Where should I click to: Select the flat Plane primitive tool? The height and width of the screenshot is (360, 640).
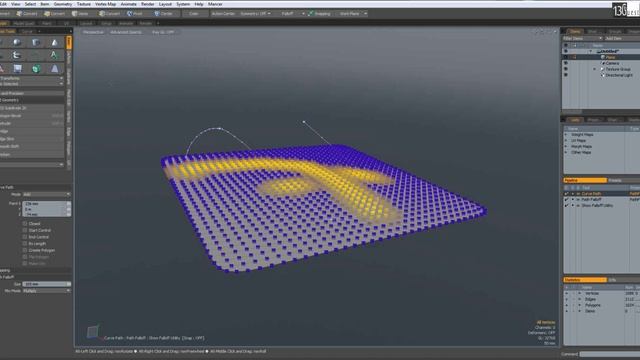point(17,69)
